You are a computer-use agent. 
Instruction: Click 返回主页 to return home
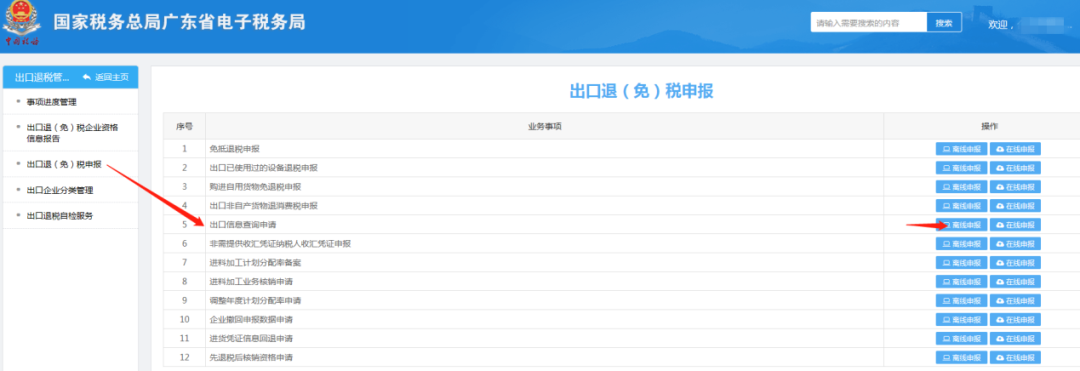[105, 77]
